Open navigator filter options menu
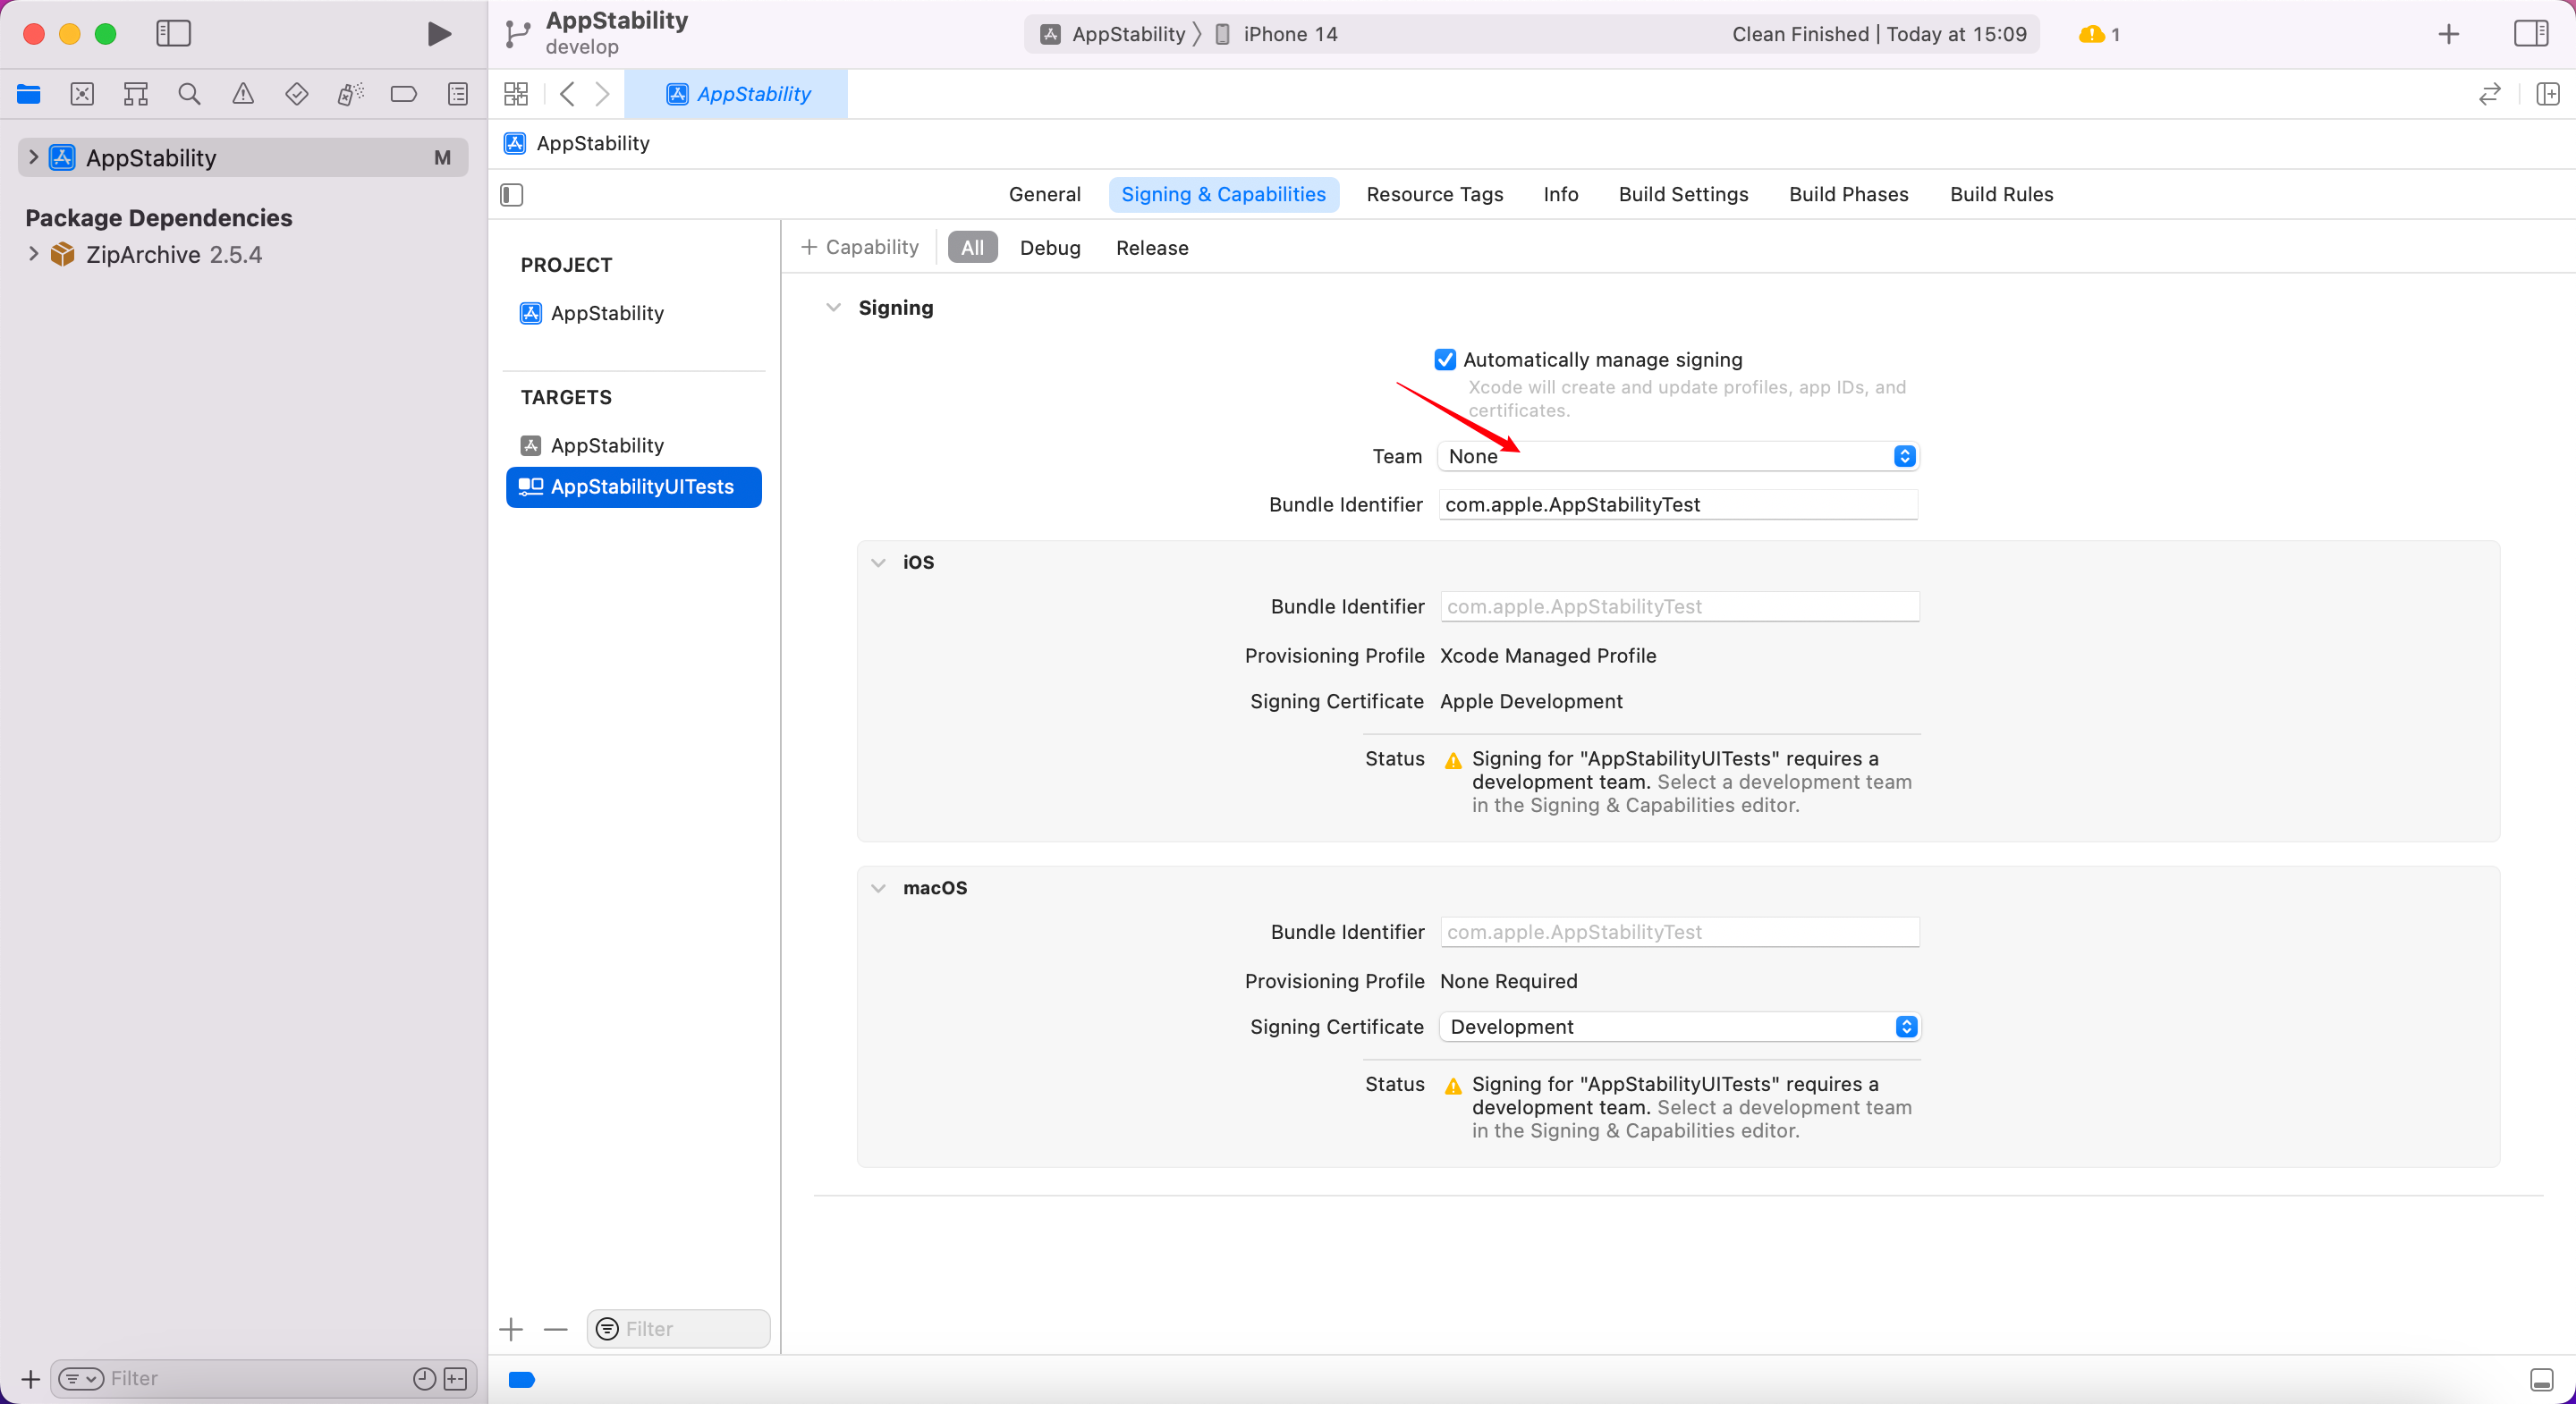The image size is (2576, 1404). coord(80,1379)
